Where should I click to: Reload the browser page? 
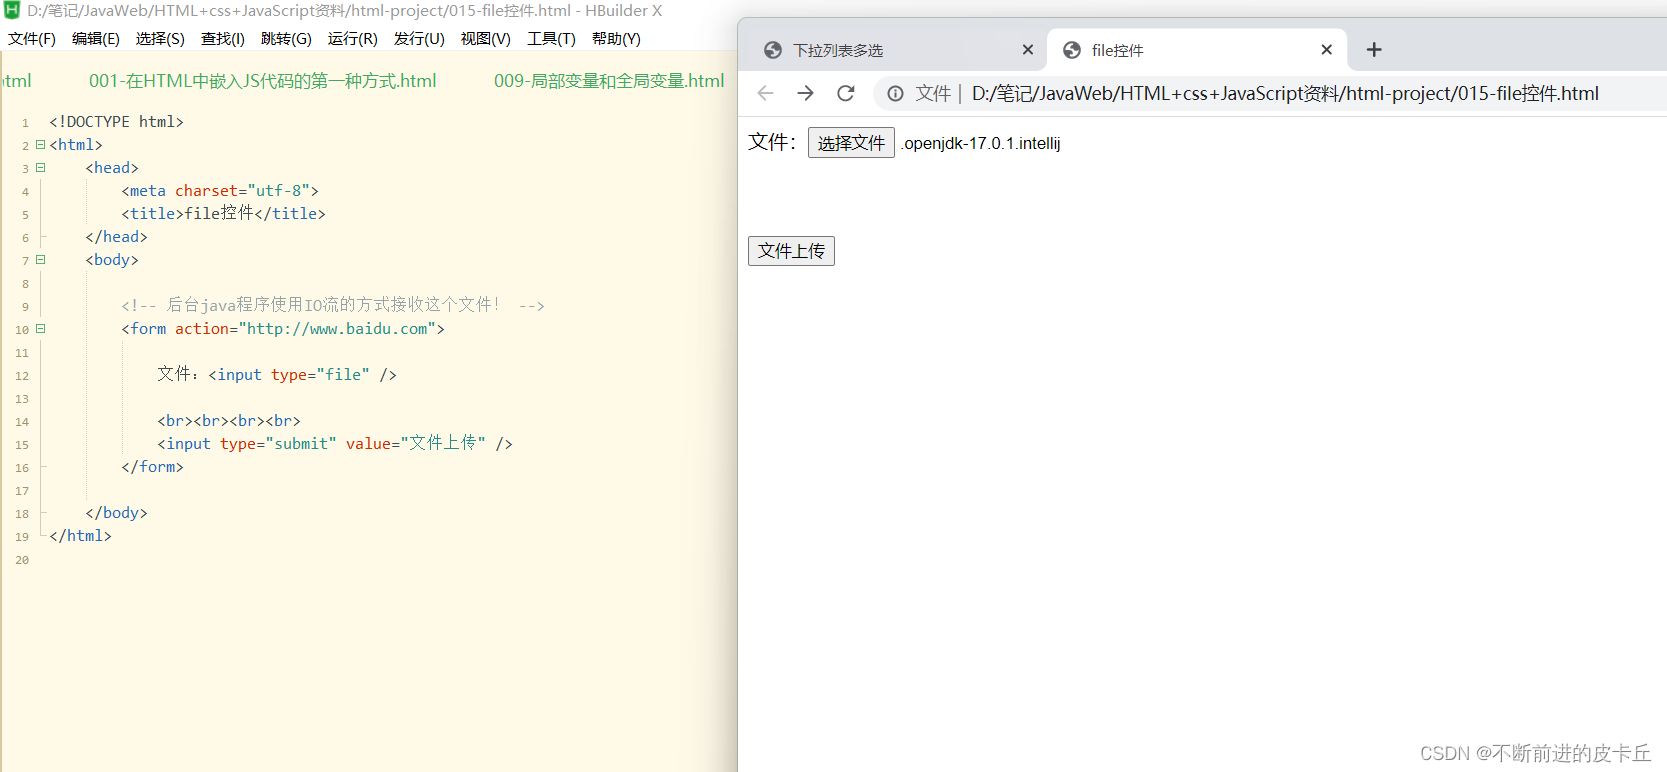846,93
